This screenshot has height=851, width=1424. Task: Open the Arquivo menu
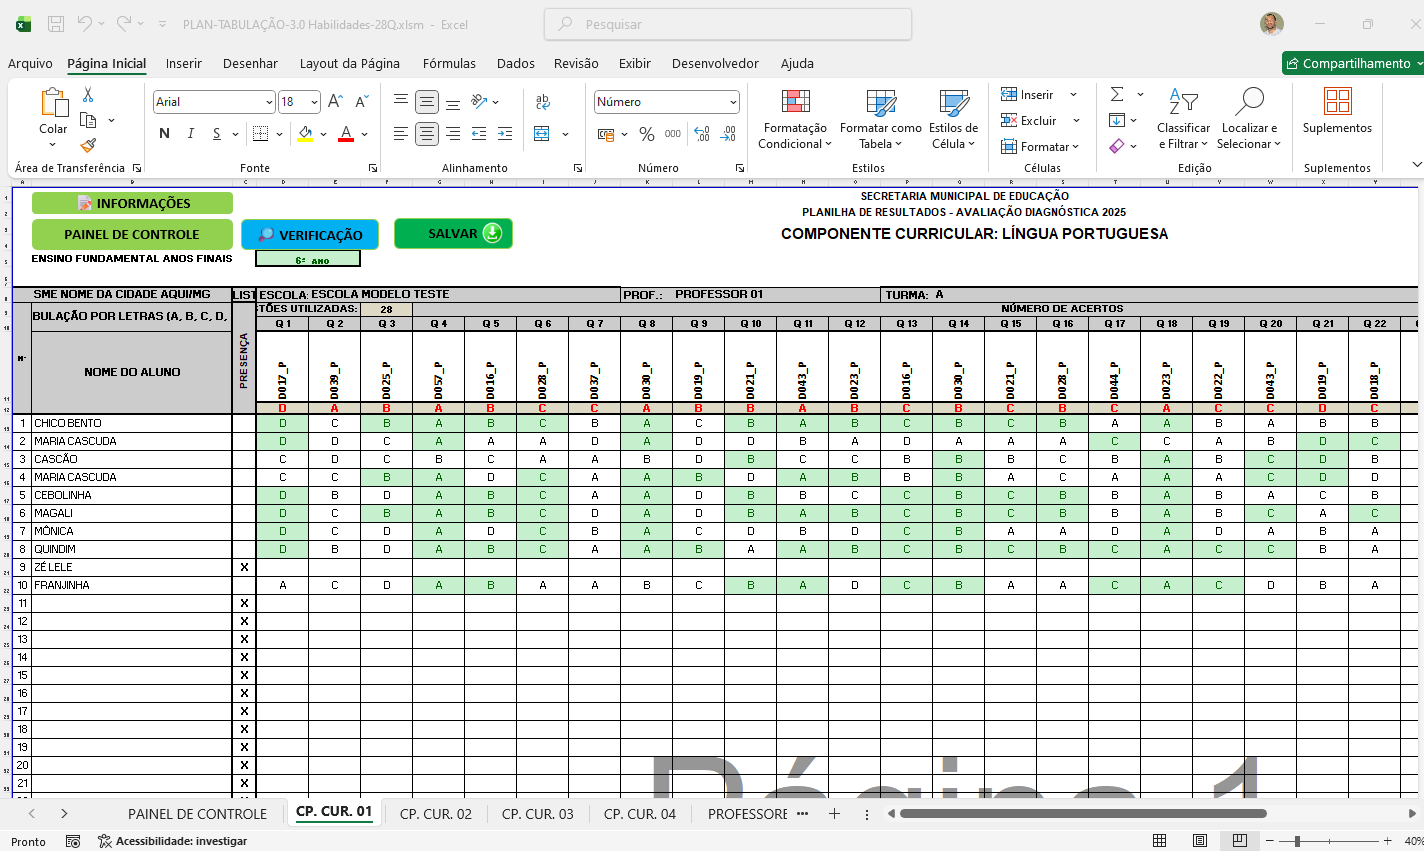[x=30, y=63]
